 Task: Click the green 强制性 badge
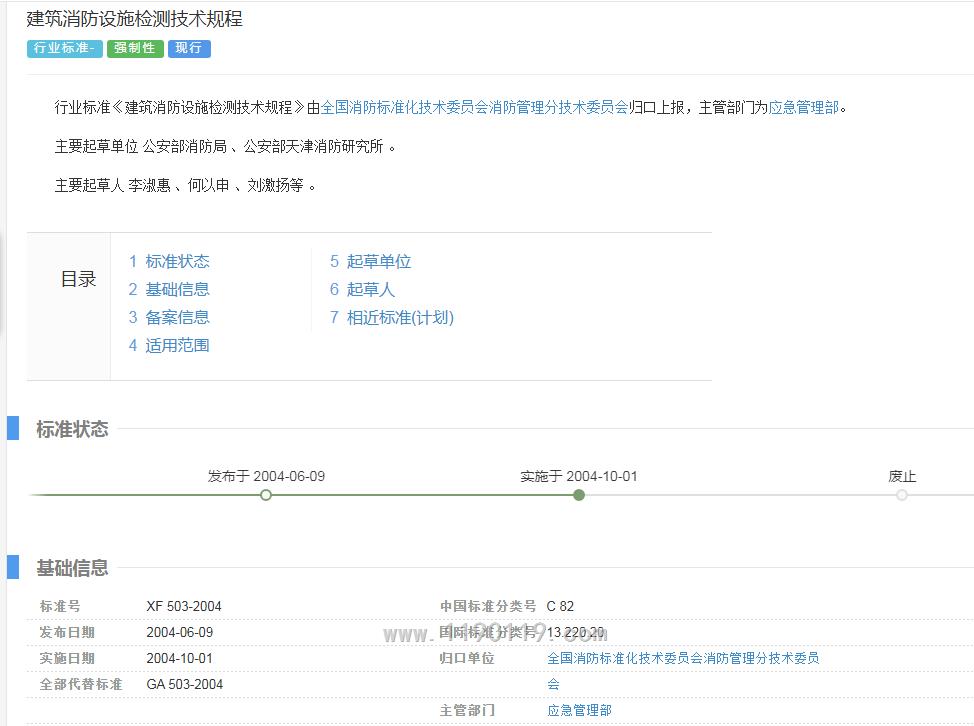(135, 48)
